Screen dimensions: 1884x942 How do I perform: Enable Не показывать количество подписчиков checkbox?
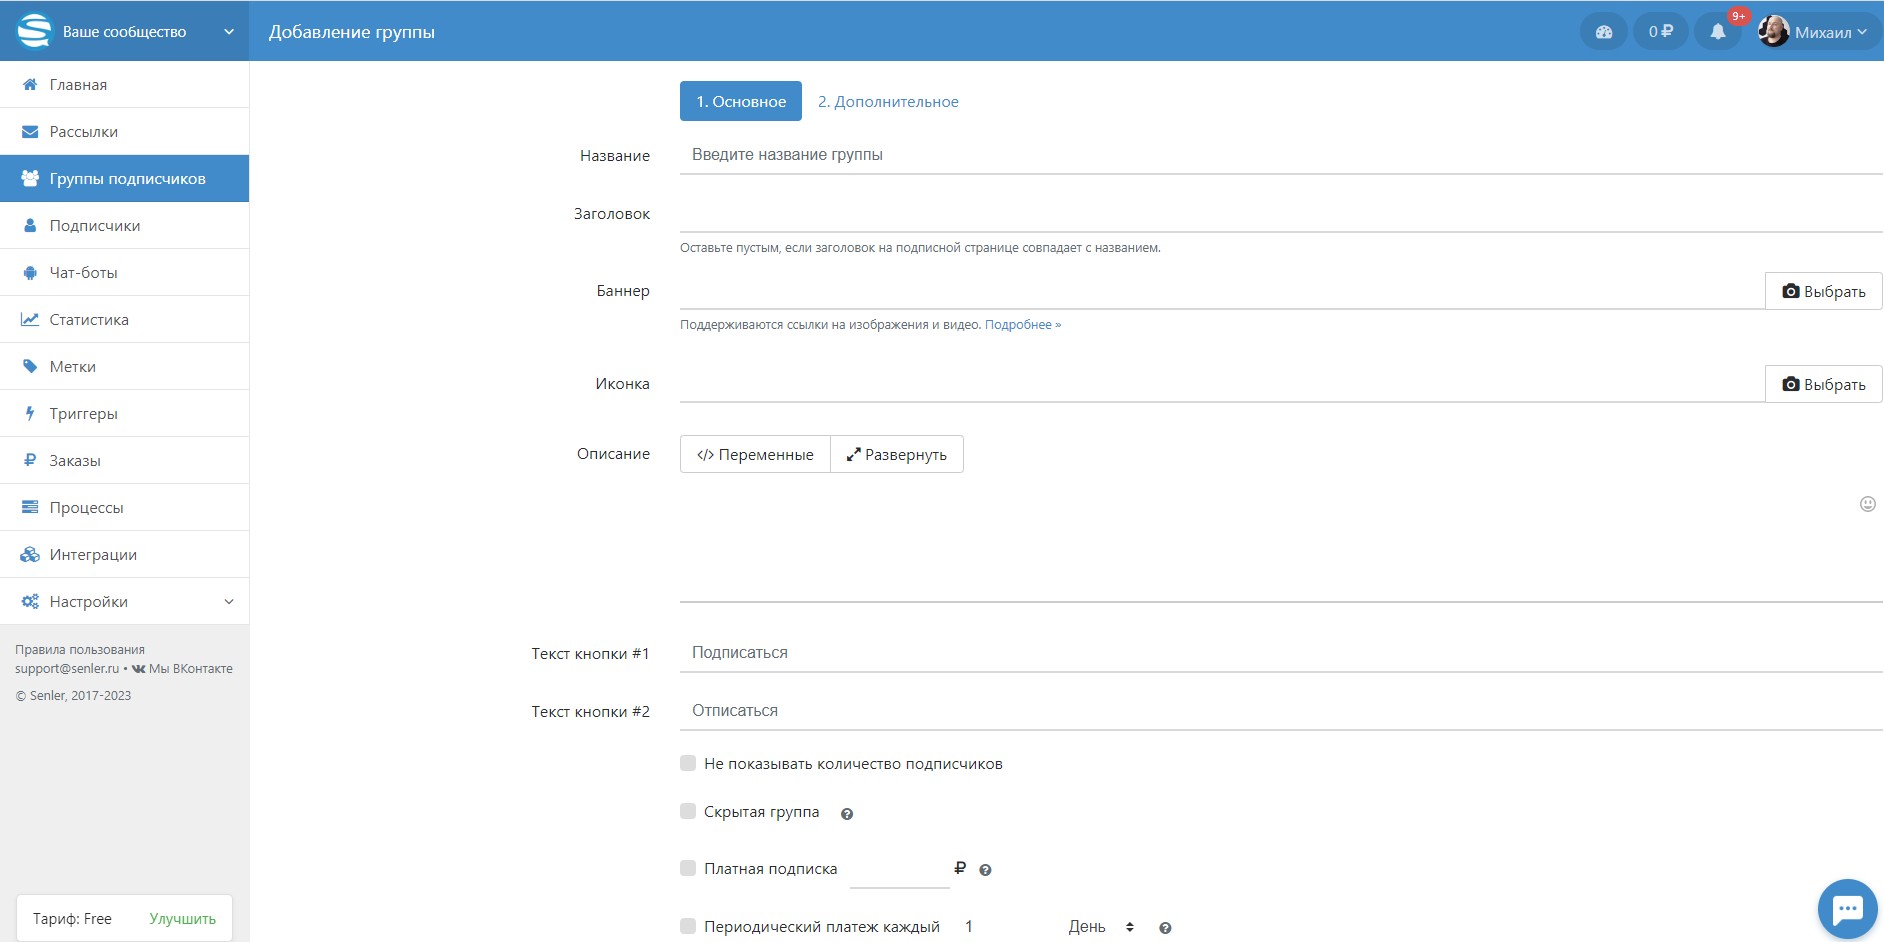pos(688,764)
